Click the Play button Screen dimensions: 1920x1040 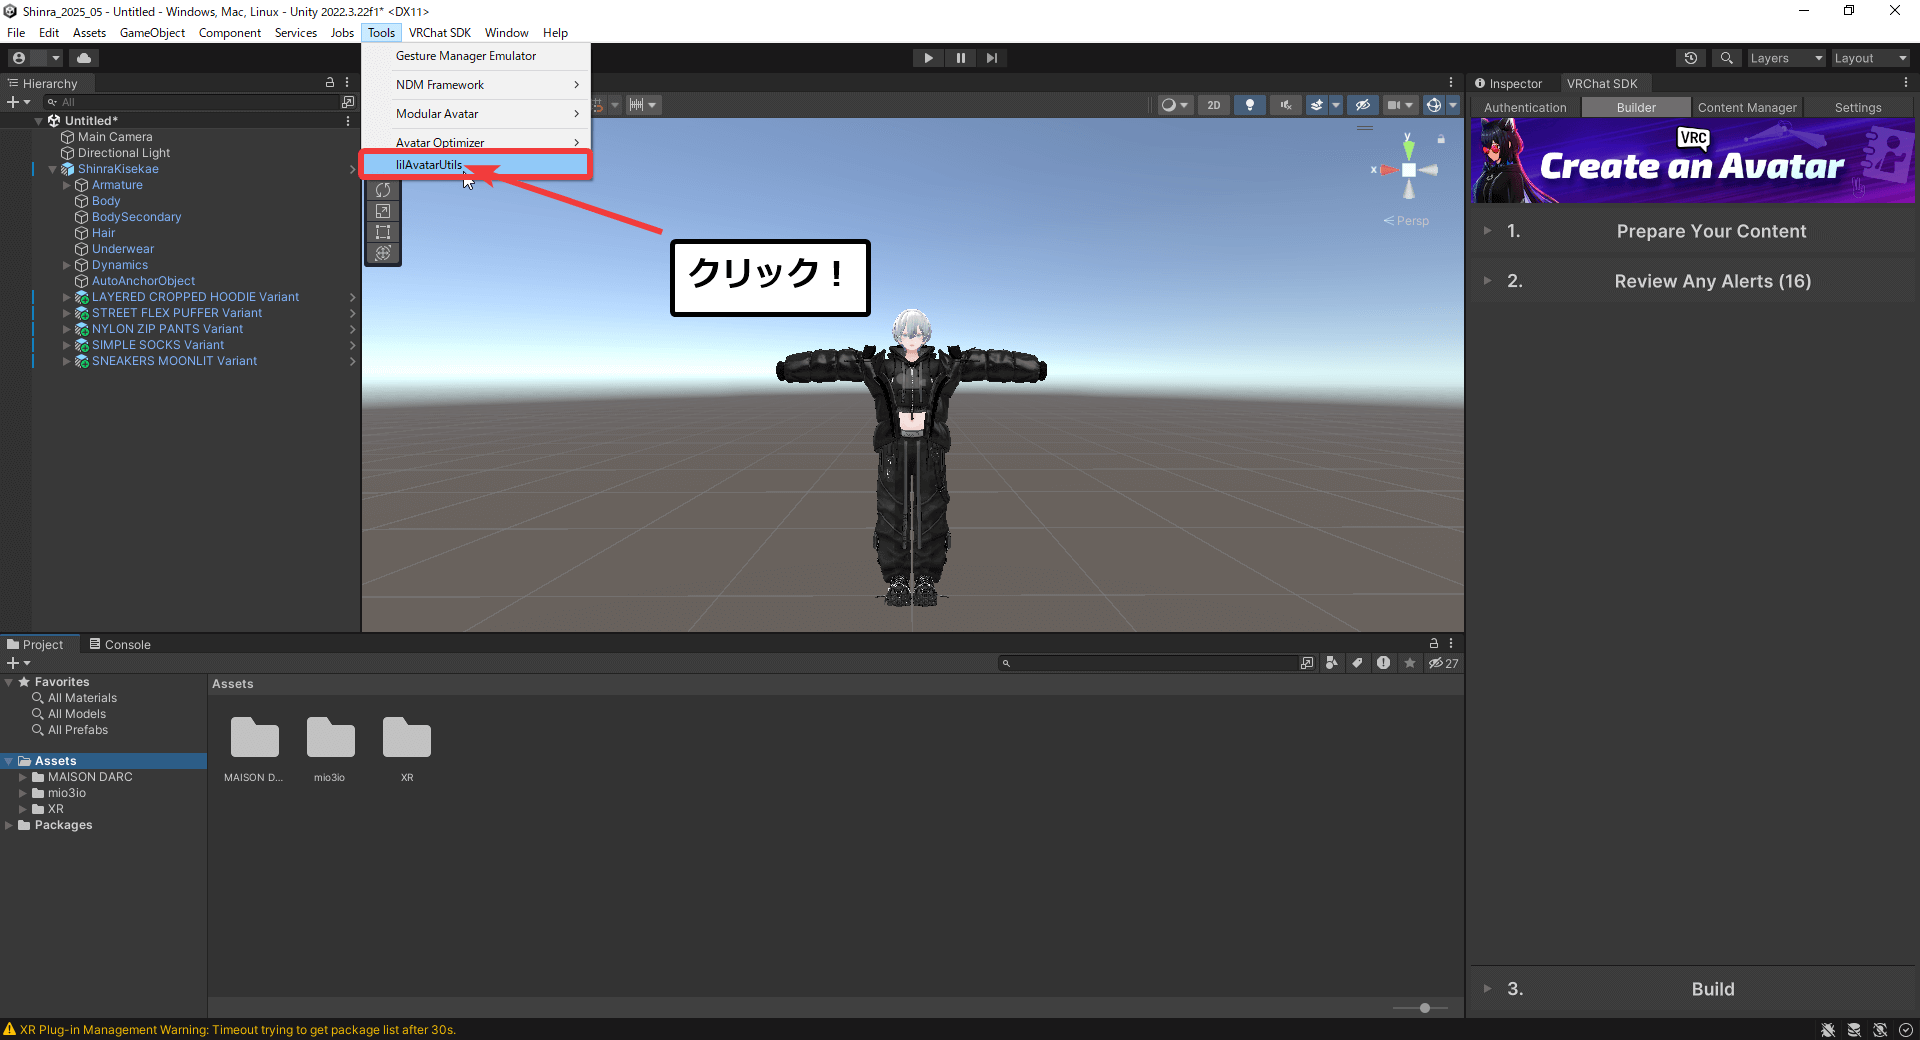(x=928, y=58)
